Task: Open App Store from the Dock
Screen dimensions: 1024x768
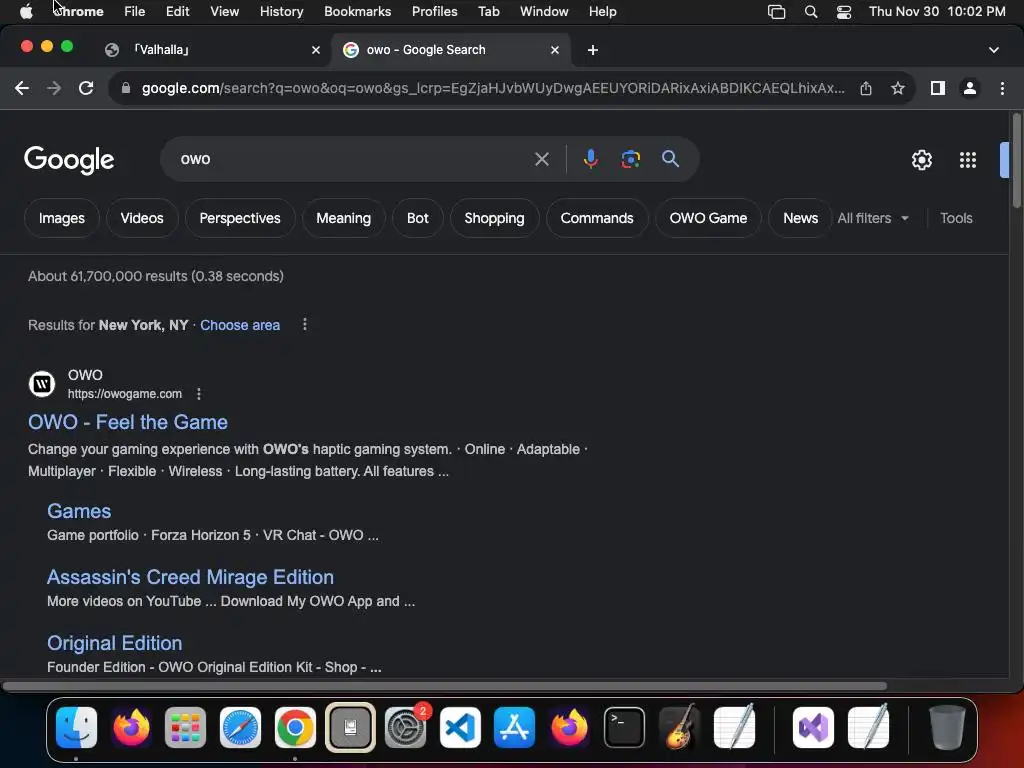Action: tap(515, 728)
